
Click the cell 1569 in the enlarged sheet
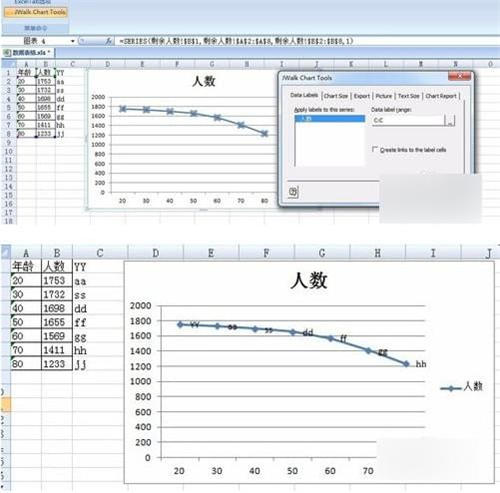click(57, 336)
